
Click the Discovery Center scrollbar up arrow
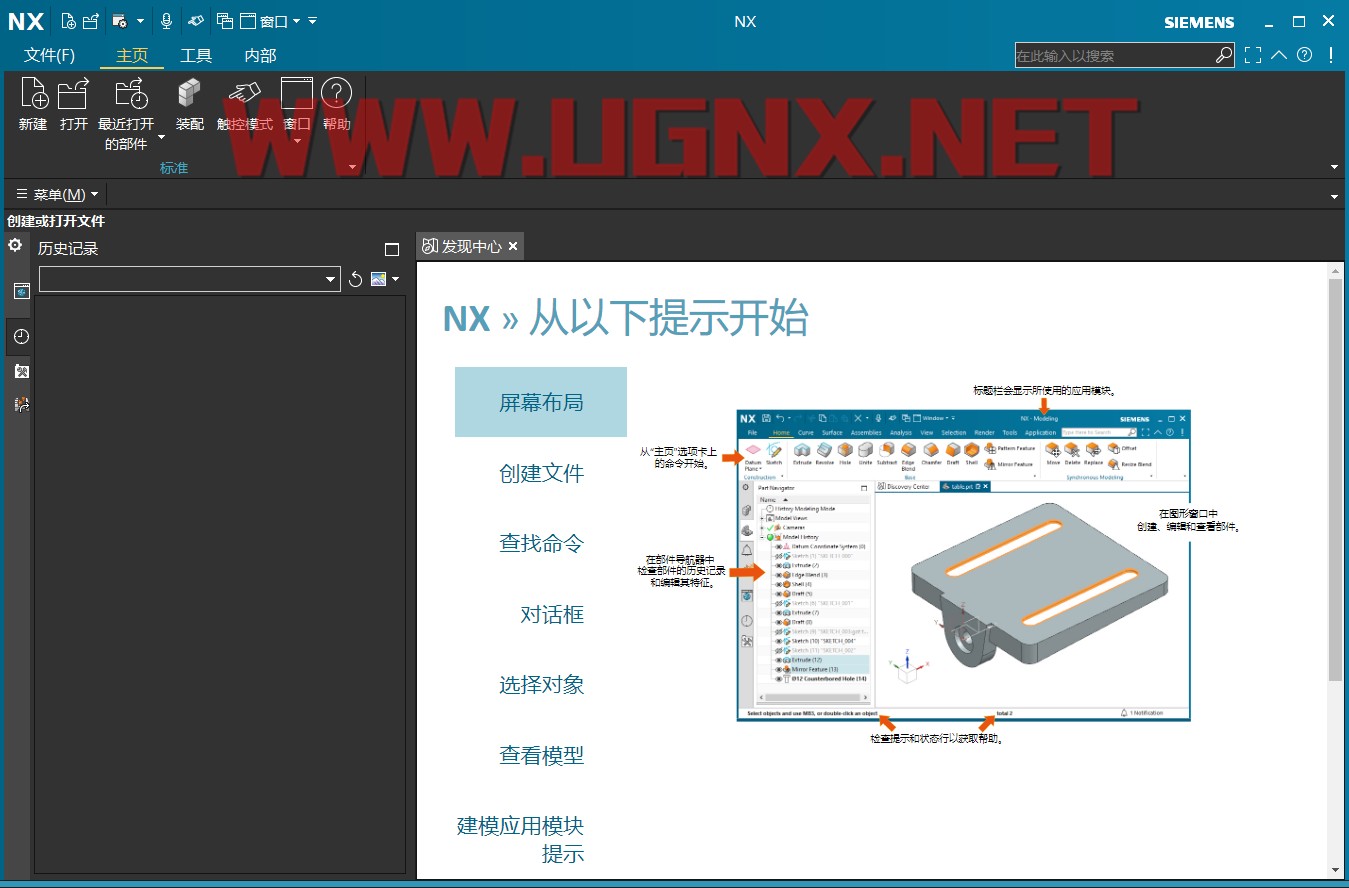click(x=1335, y=270)
